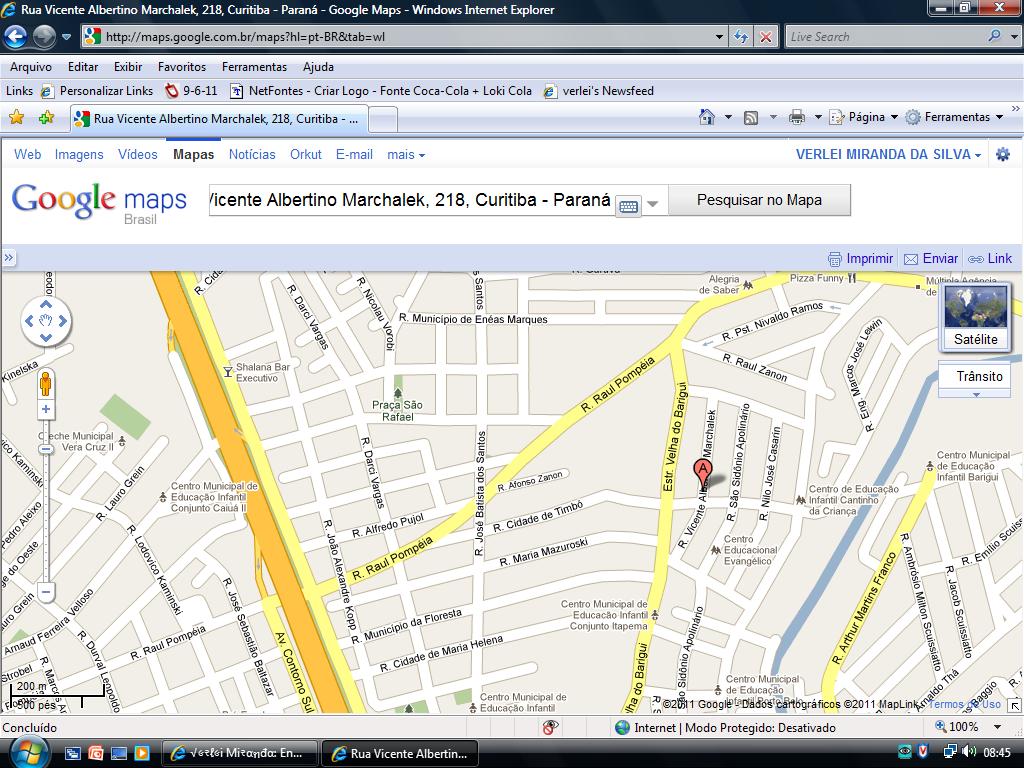Click the red marker A on the map
Viewport: 1024px width, 768px height.
703,474
